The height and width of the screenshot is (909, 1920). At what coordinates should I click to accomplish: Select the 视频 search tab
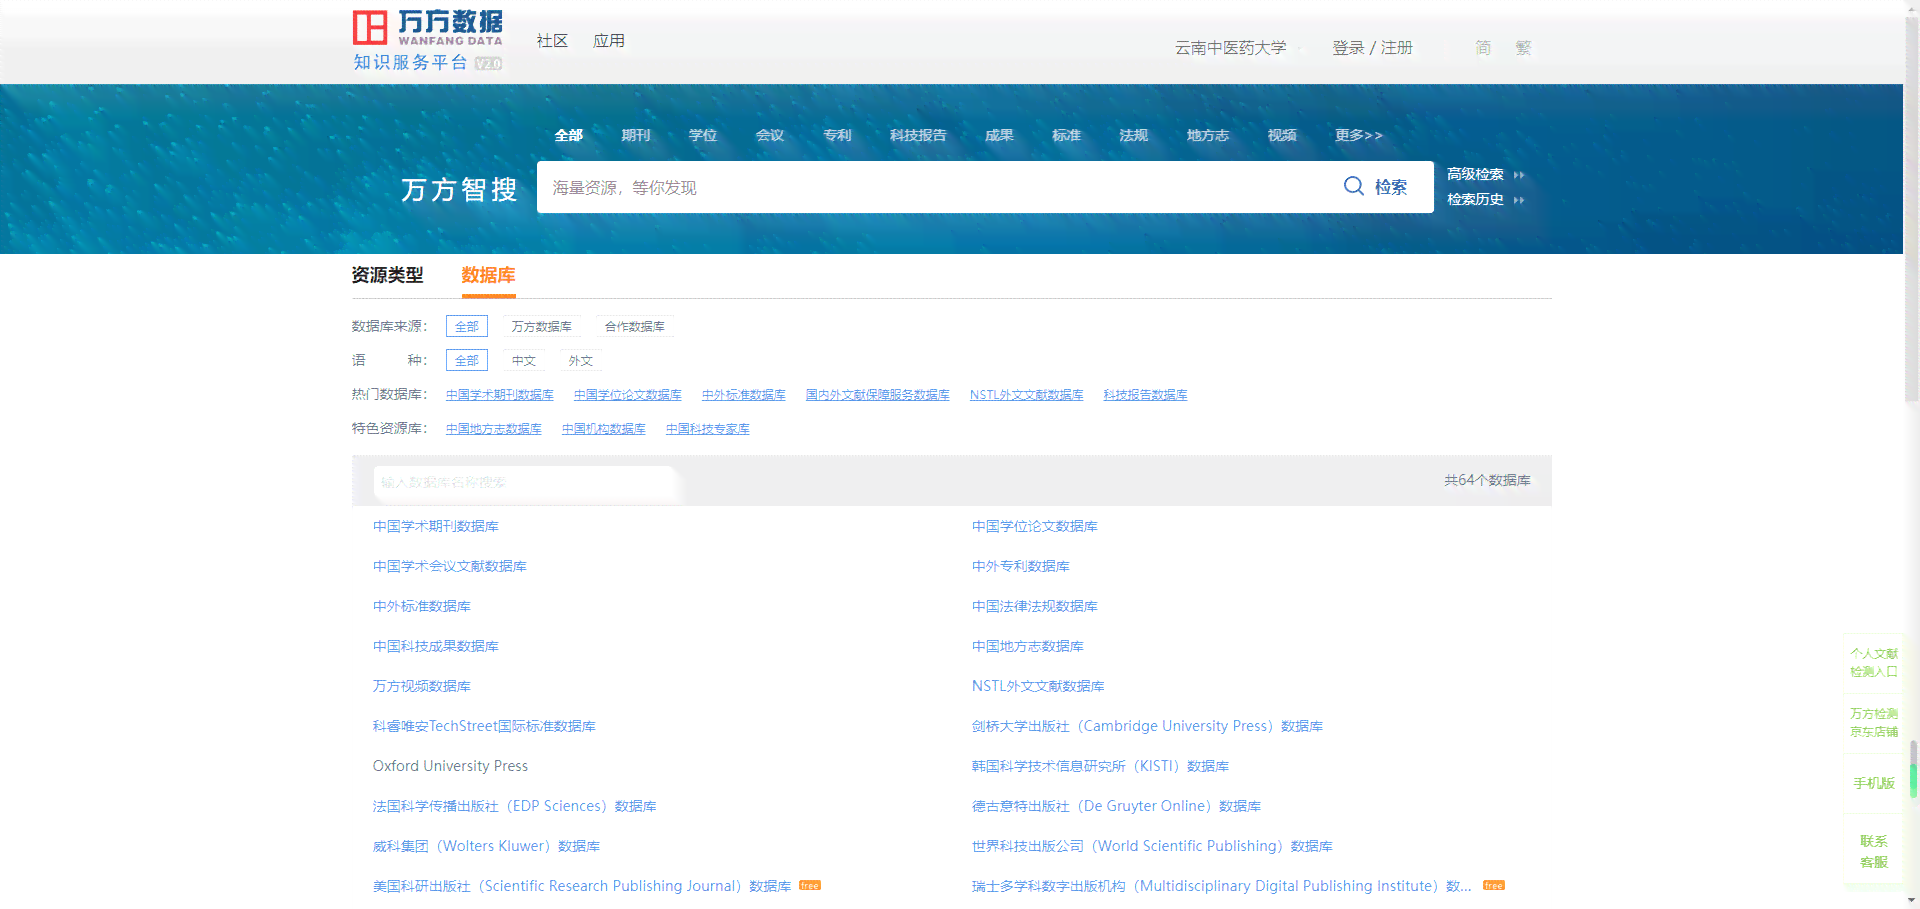[x=1282, y=135]
